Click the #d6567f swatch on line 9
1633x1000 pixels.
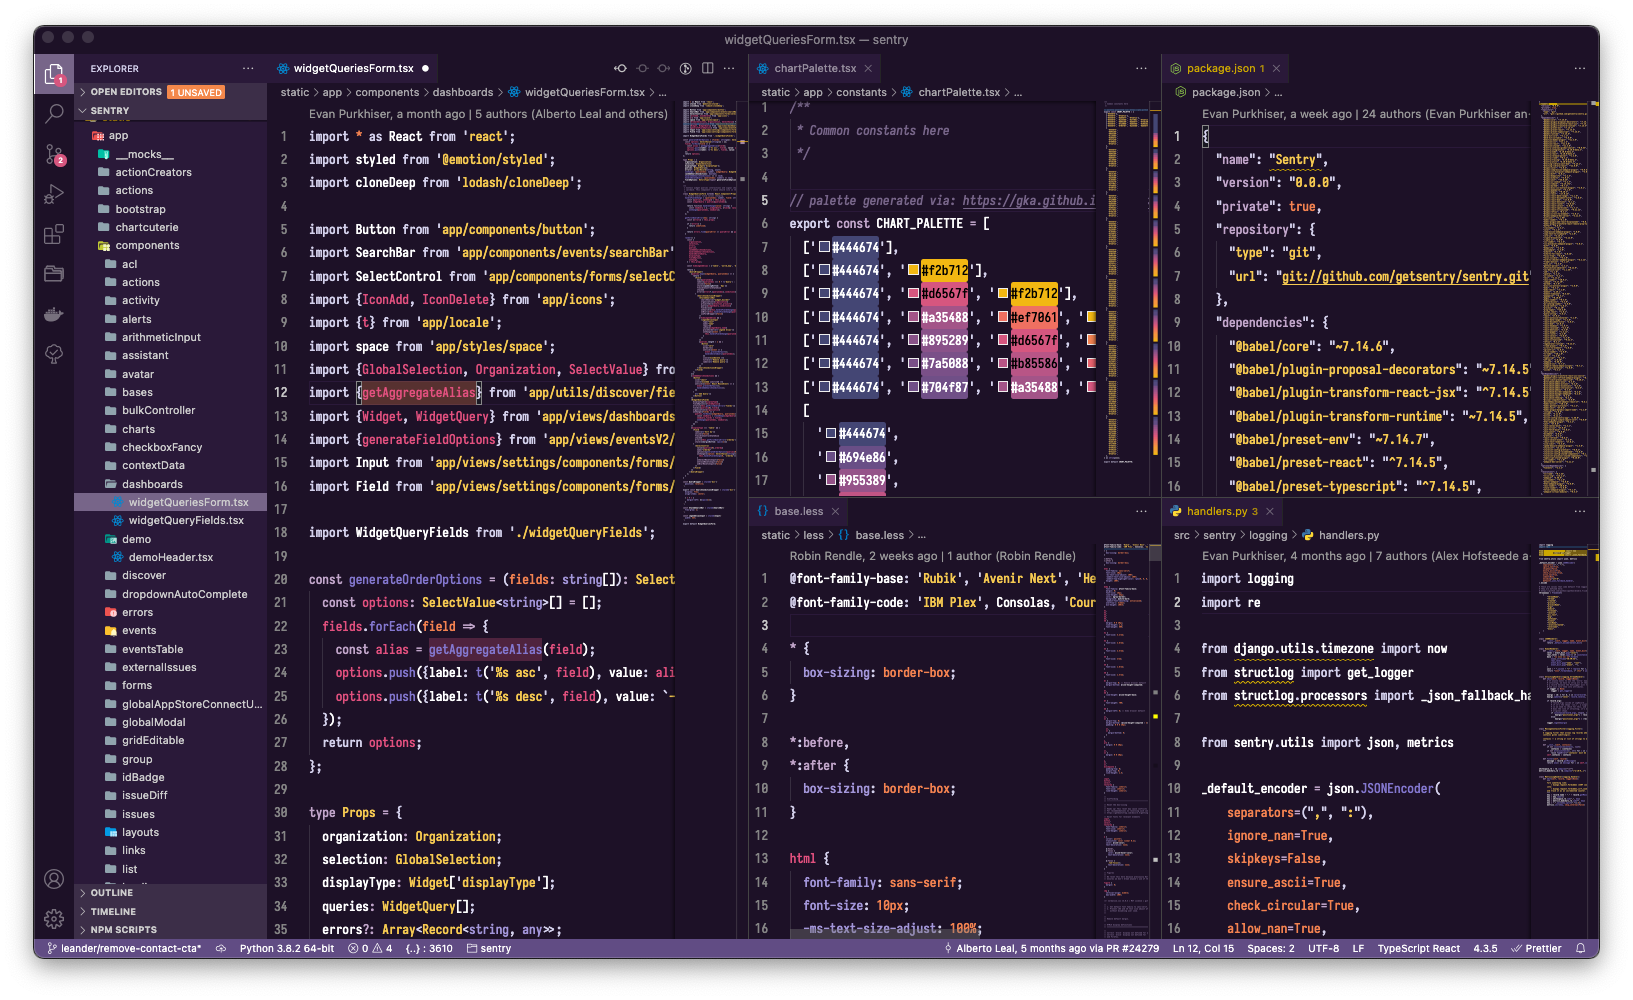tap(913, 293)
